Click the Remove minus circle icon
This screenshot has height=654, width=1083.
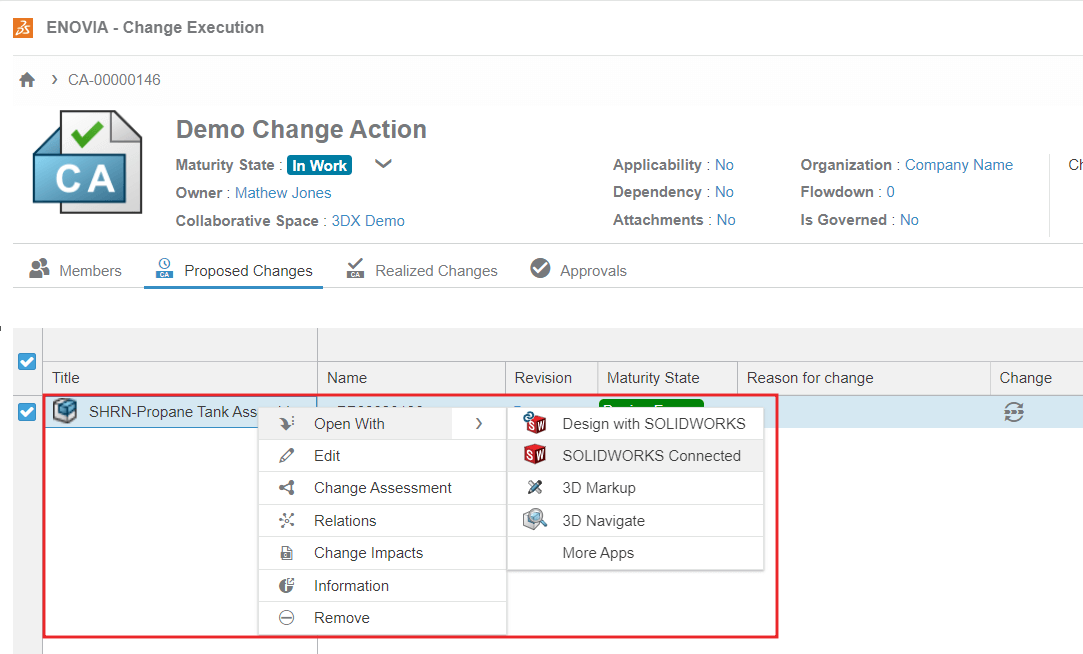pos(287,617)
